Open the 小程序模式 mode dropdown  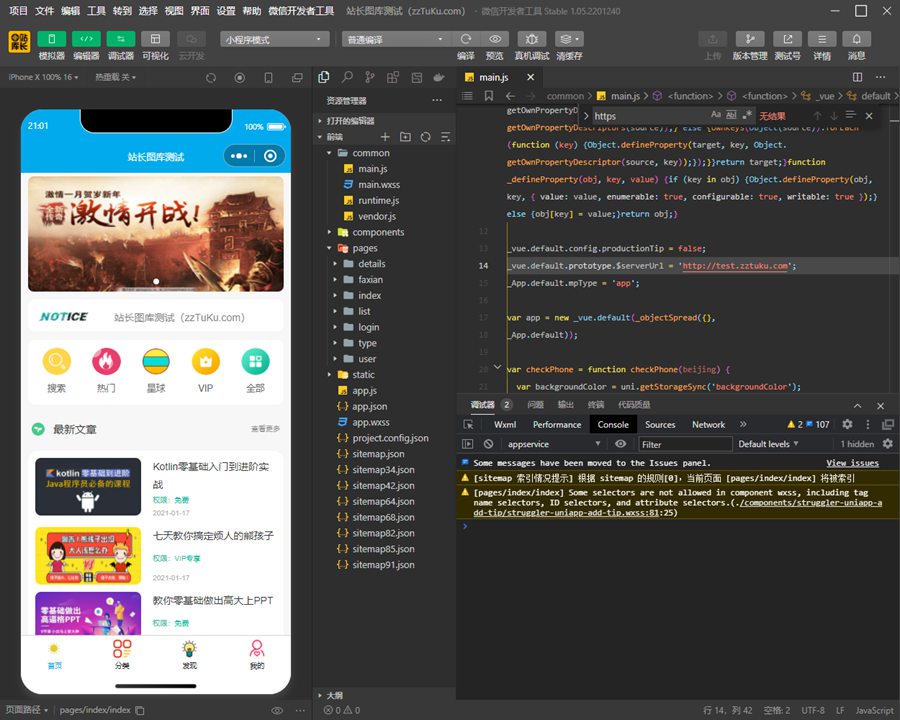(275, 39)
